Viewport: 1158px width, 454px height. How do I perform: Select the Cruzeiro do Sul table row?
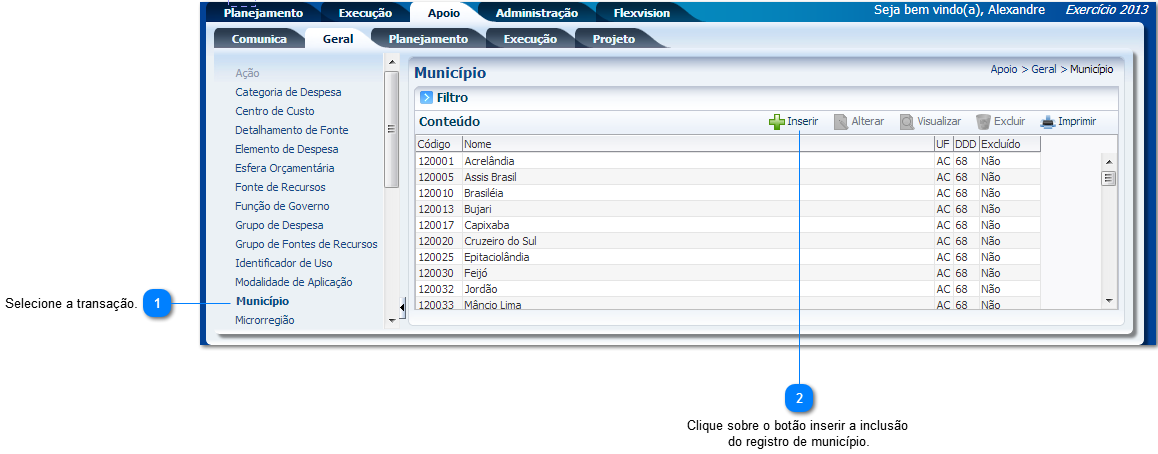[497, 241]
